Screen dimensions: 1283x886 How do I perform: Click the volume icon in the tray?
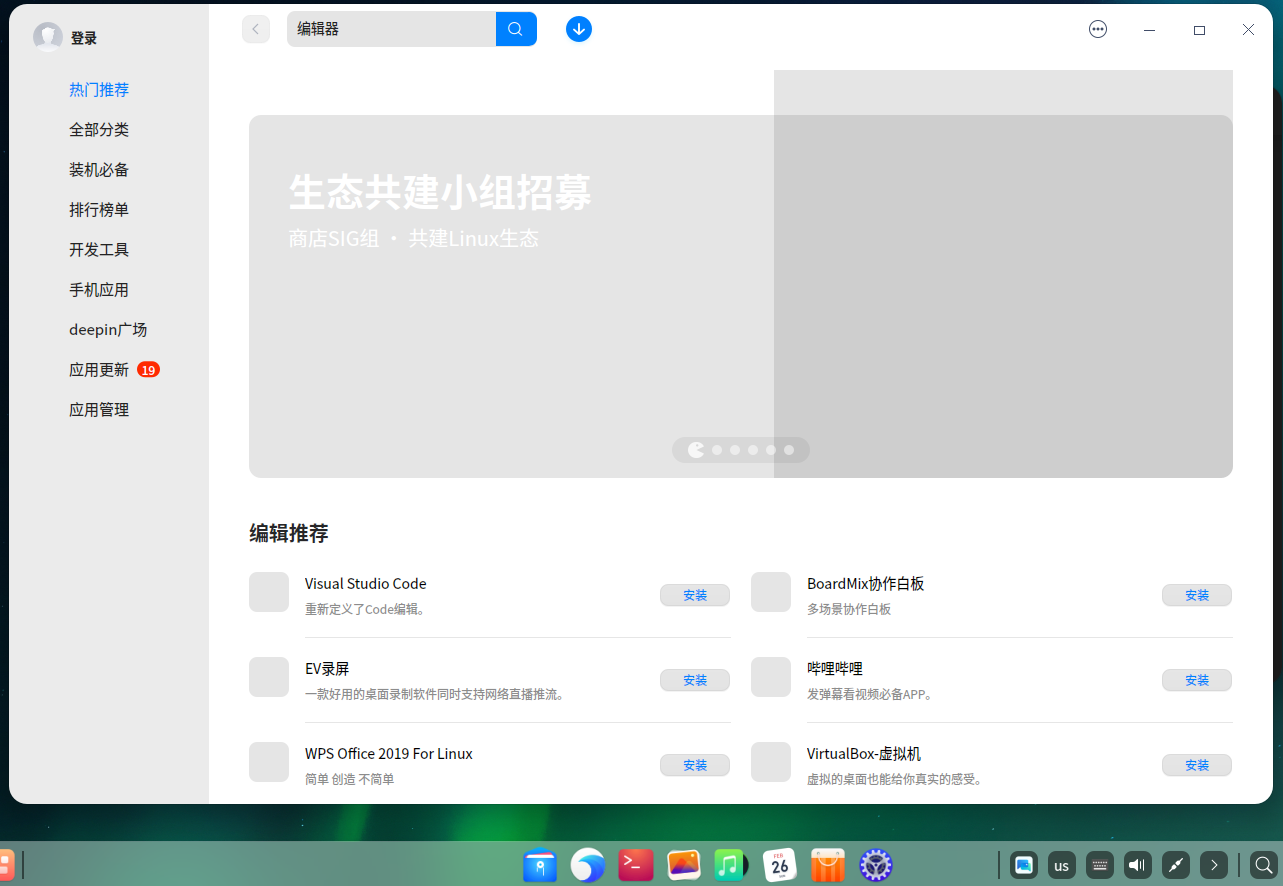click(x=1137, y=865)
